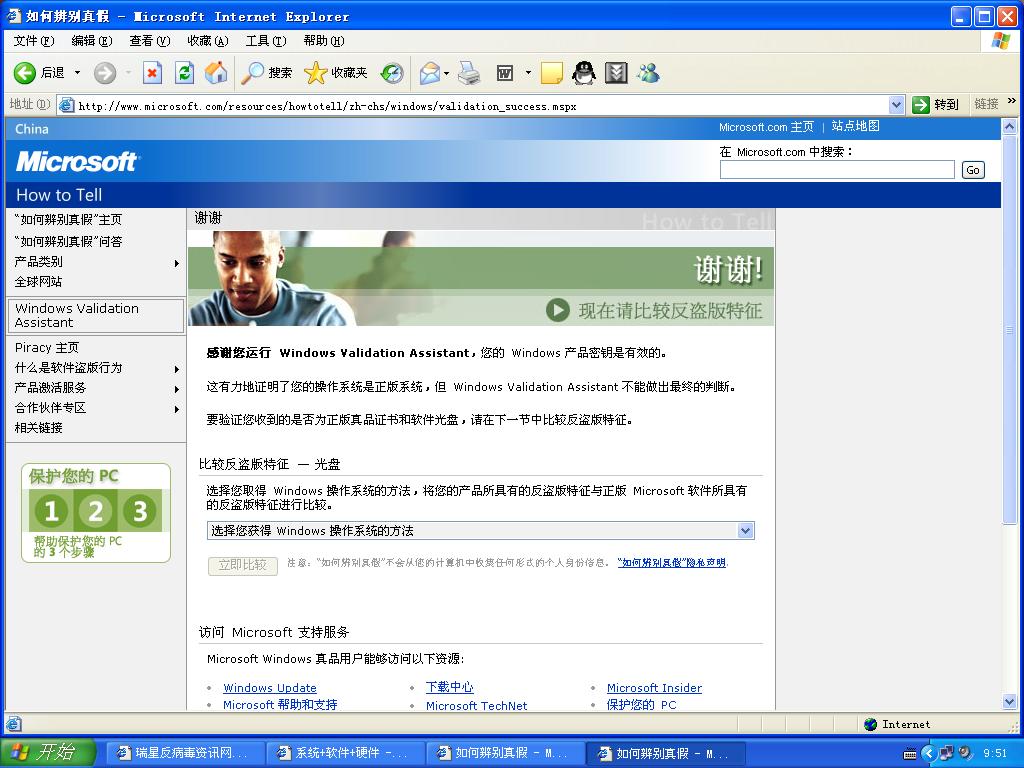Click the page scrollbar up arrow
The width and height of the screenshot is (1024, 768).
(1010, 127)
